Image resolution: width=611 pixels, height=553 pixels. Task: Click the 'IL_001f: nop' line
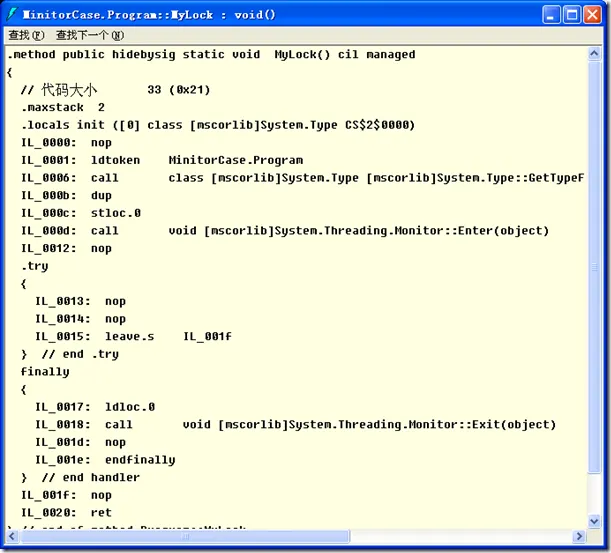click(66, 495)
